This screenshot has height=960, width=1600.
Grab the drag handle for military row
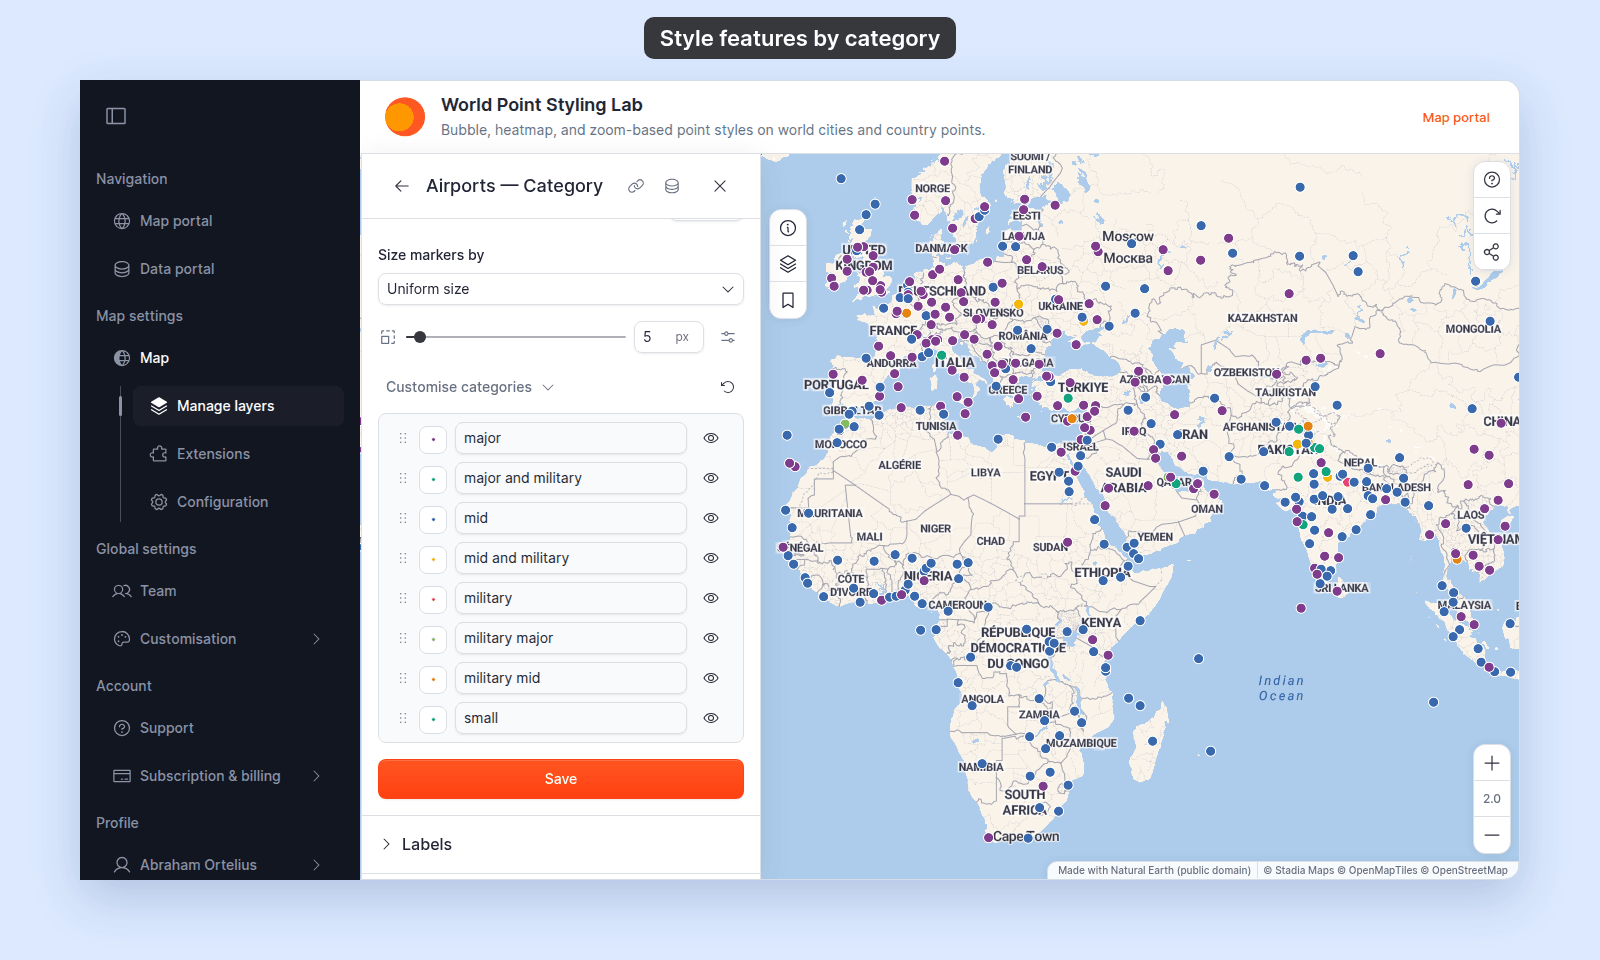coord(403,598)
